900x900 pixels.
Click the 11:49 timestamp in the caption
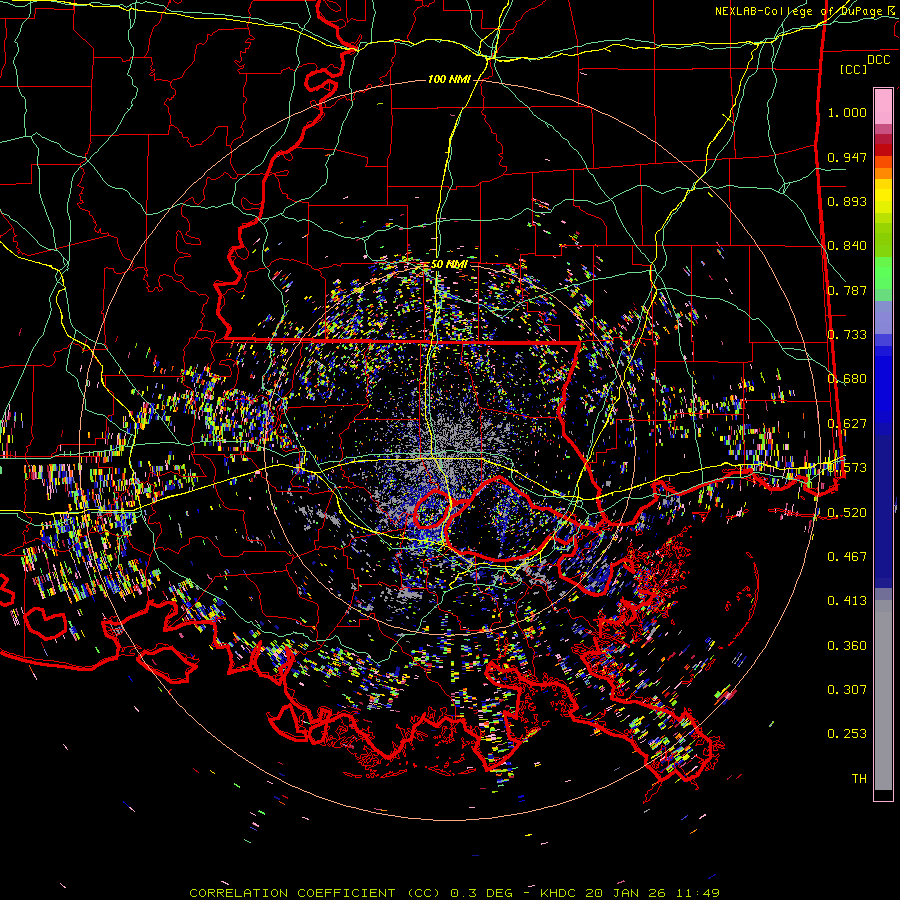point(698,893)
